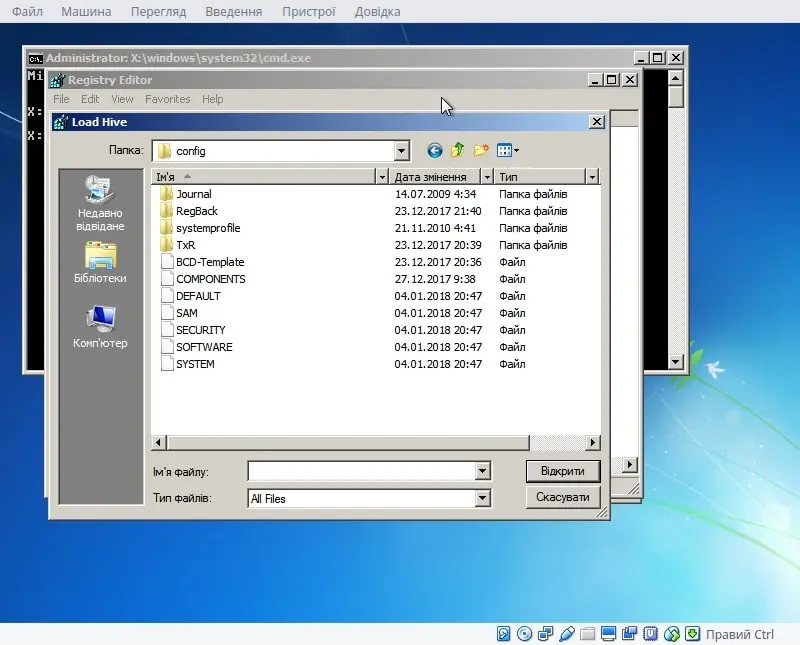Open VirtualBox Довідка menu
This screenshot has width=800, height=645.
(x=378, y=11)
